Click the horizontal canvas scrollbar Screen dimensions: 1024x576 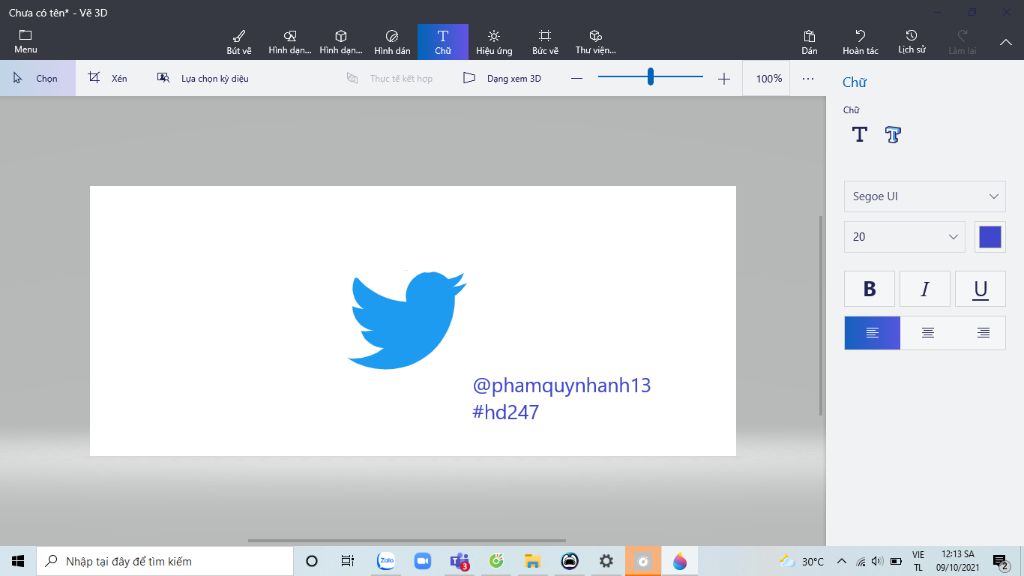[x=406, y=541]
